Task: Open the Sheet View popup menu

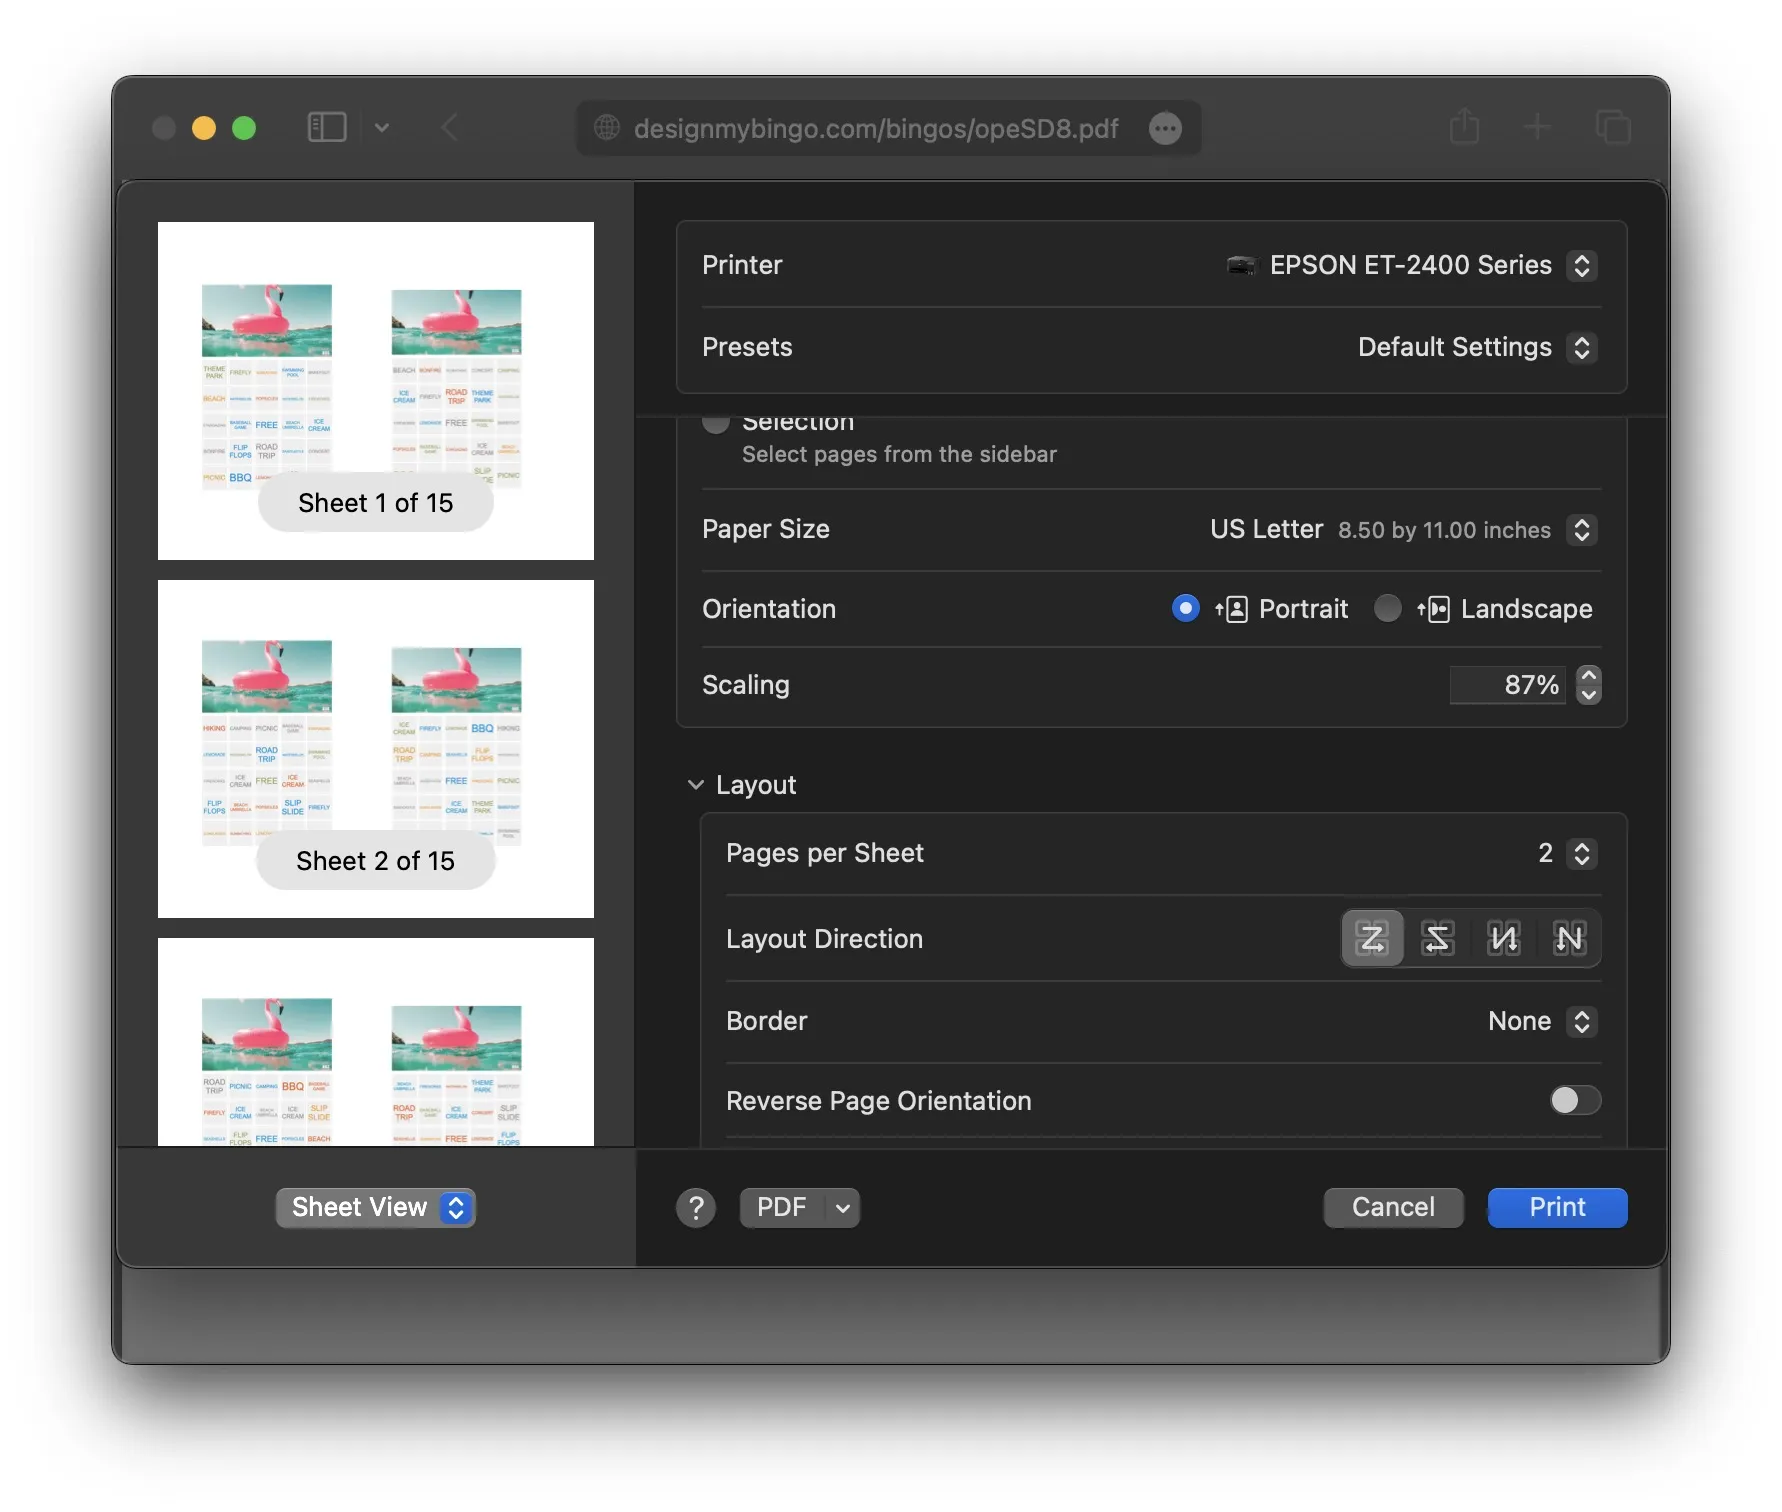Action: tap(375, 1207)
